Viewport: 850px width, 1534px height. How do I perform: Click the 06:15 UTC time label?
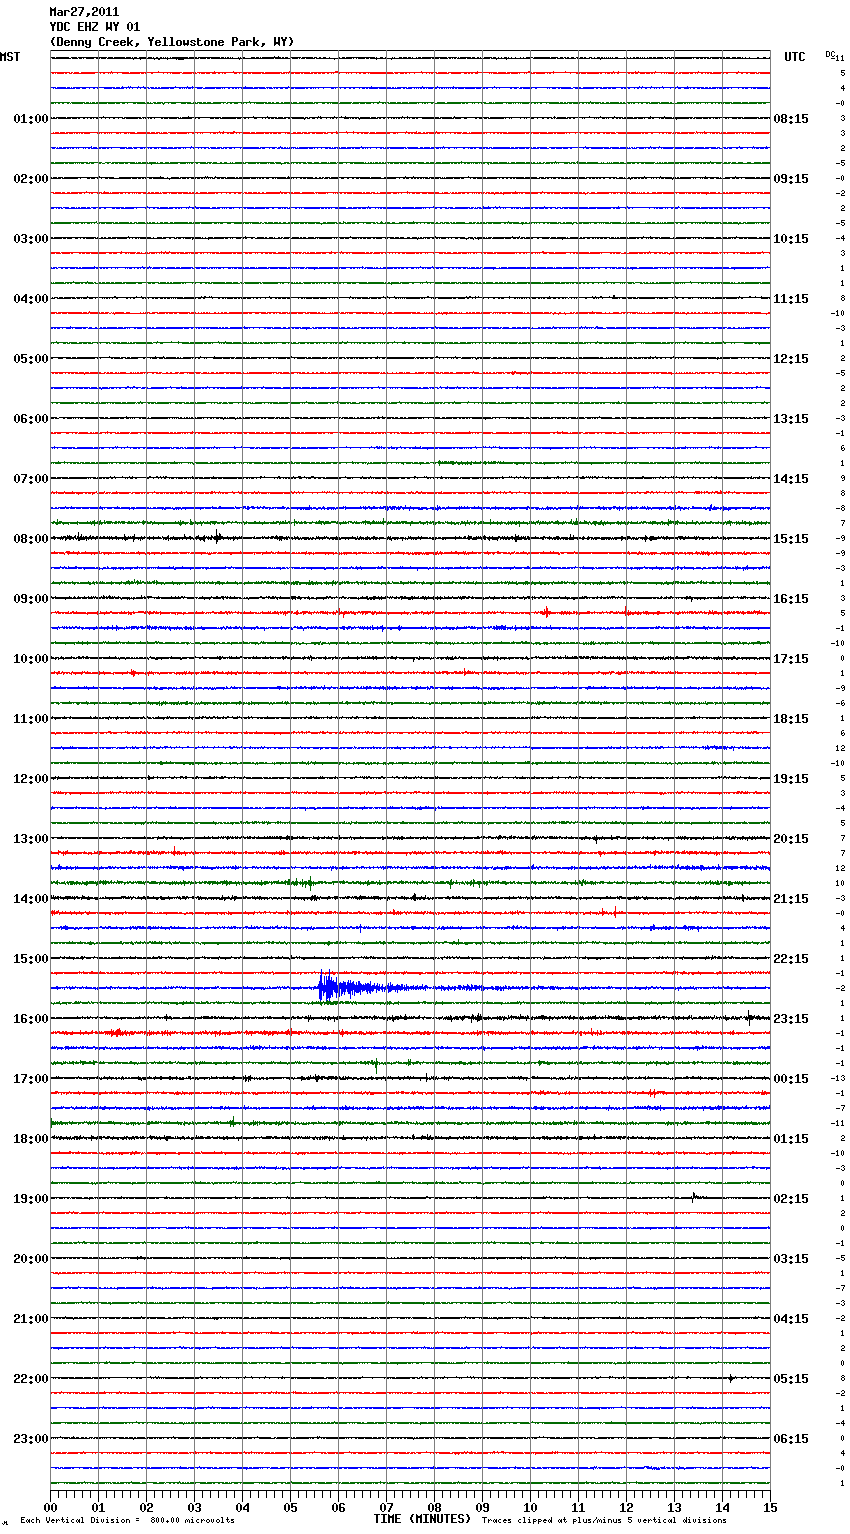[x=791, y=1439]
